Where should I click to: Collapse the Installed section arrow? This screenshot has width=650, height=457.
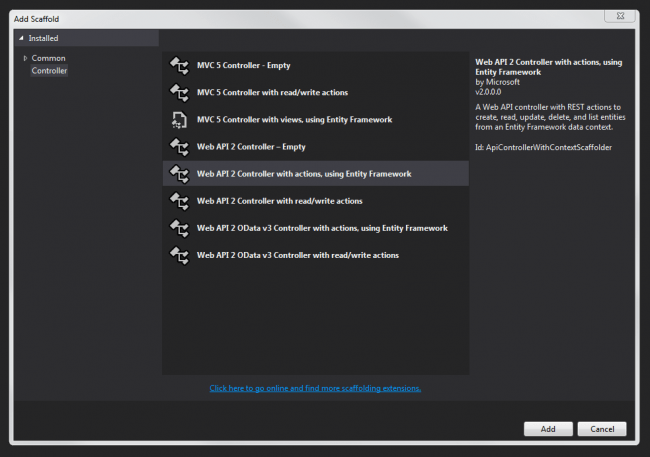pyautogui.click(x=21, y=38)
